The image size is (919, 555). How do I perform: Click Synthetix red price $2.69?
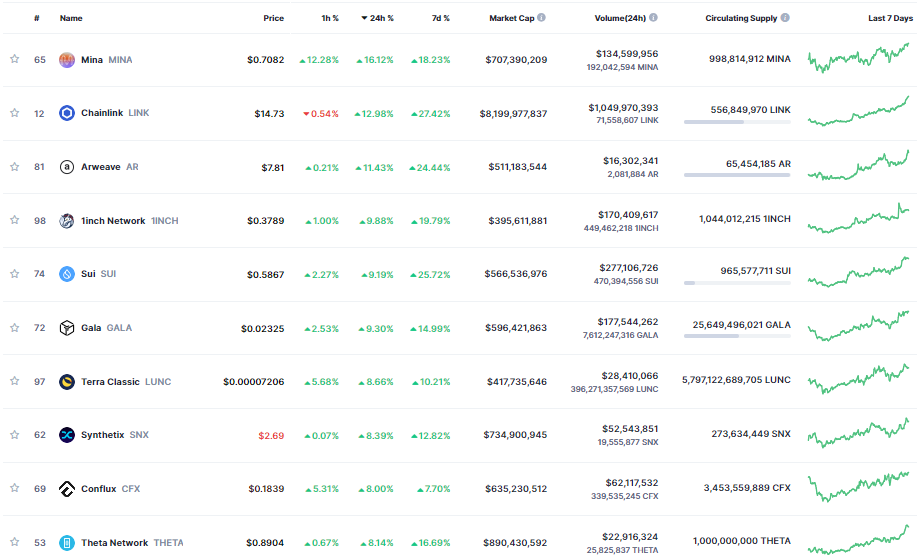point(271,436)
